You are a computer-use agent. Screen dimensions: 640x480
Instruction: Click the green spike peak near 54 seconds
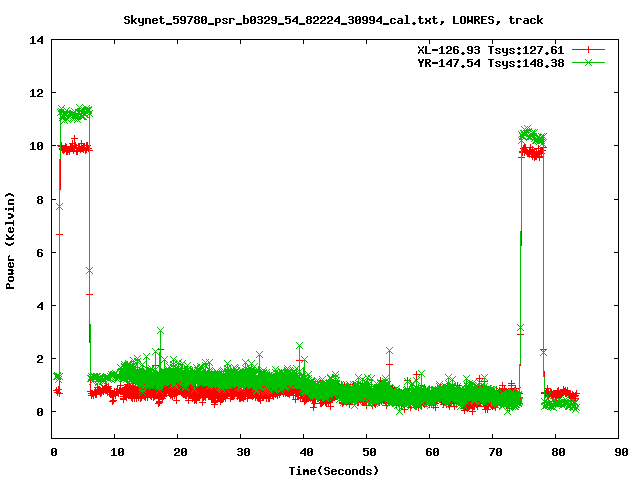point(389,351)
